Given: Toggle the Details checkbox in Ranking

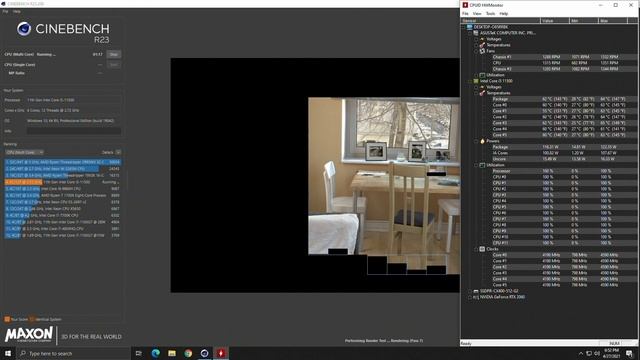Looking at the screenshot, I should (118, 152).
